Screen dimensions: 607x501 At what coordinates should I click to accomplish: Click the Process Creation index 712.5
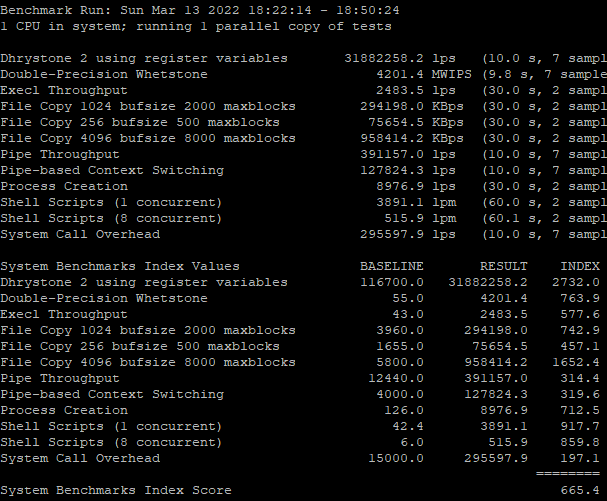pos(580,410)
